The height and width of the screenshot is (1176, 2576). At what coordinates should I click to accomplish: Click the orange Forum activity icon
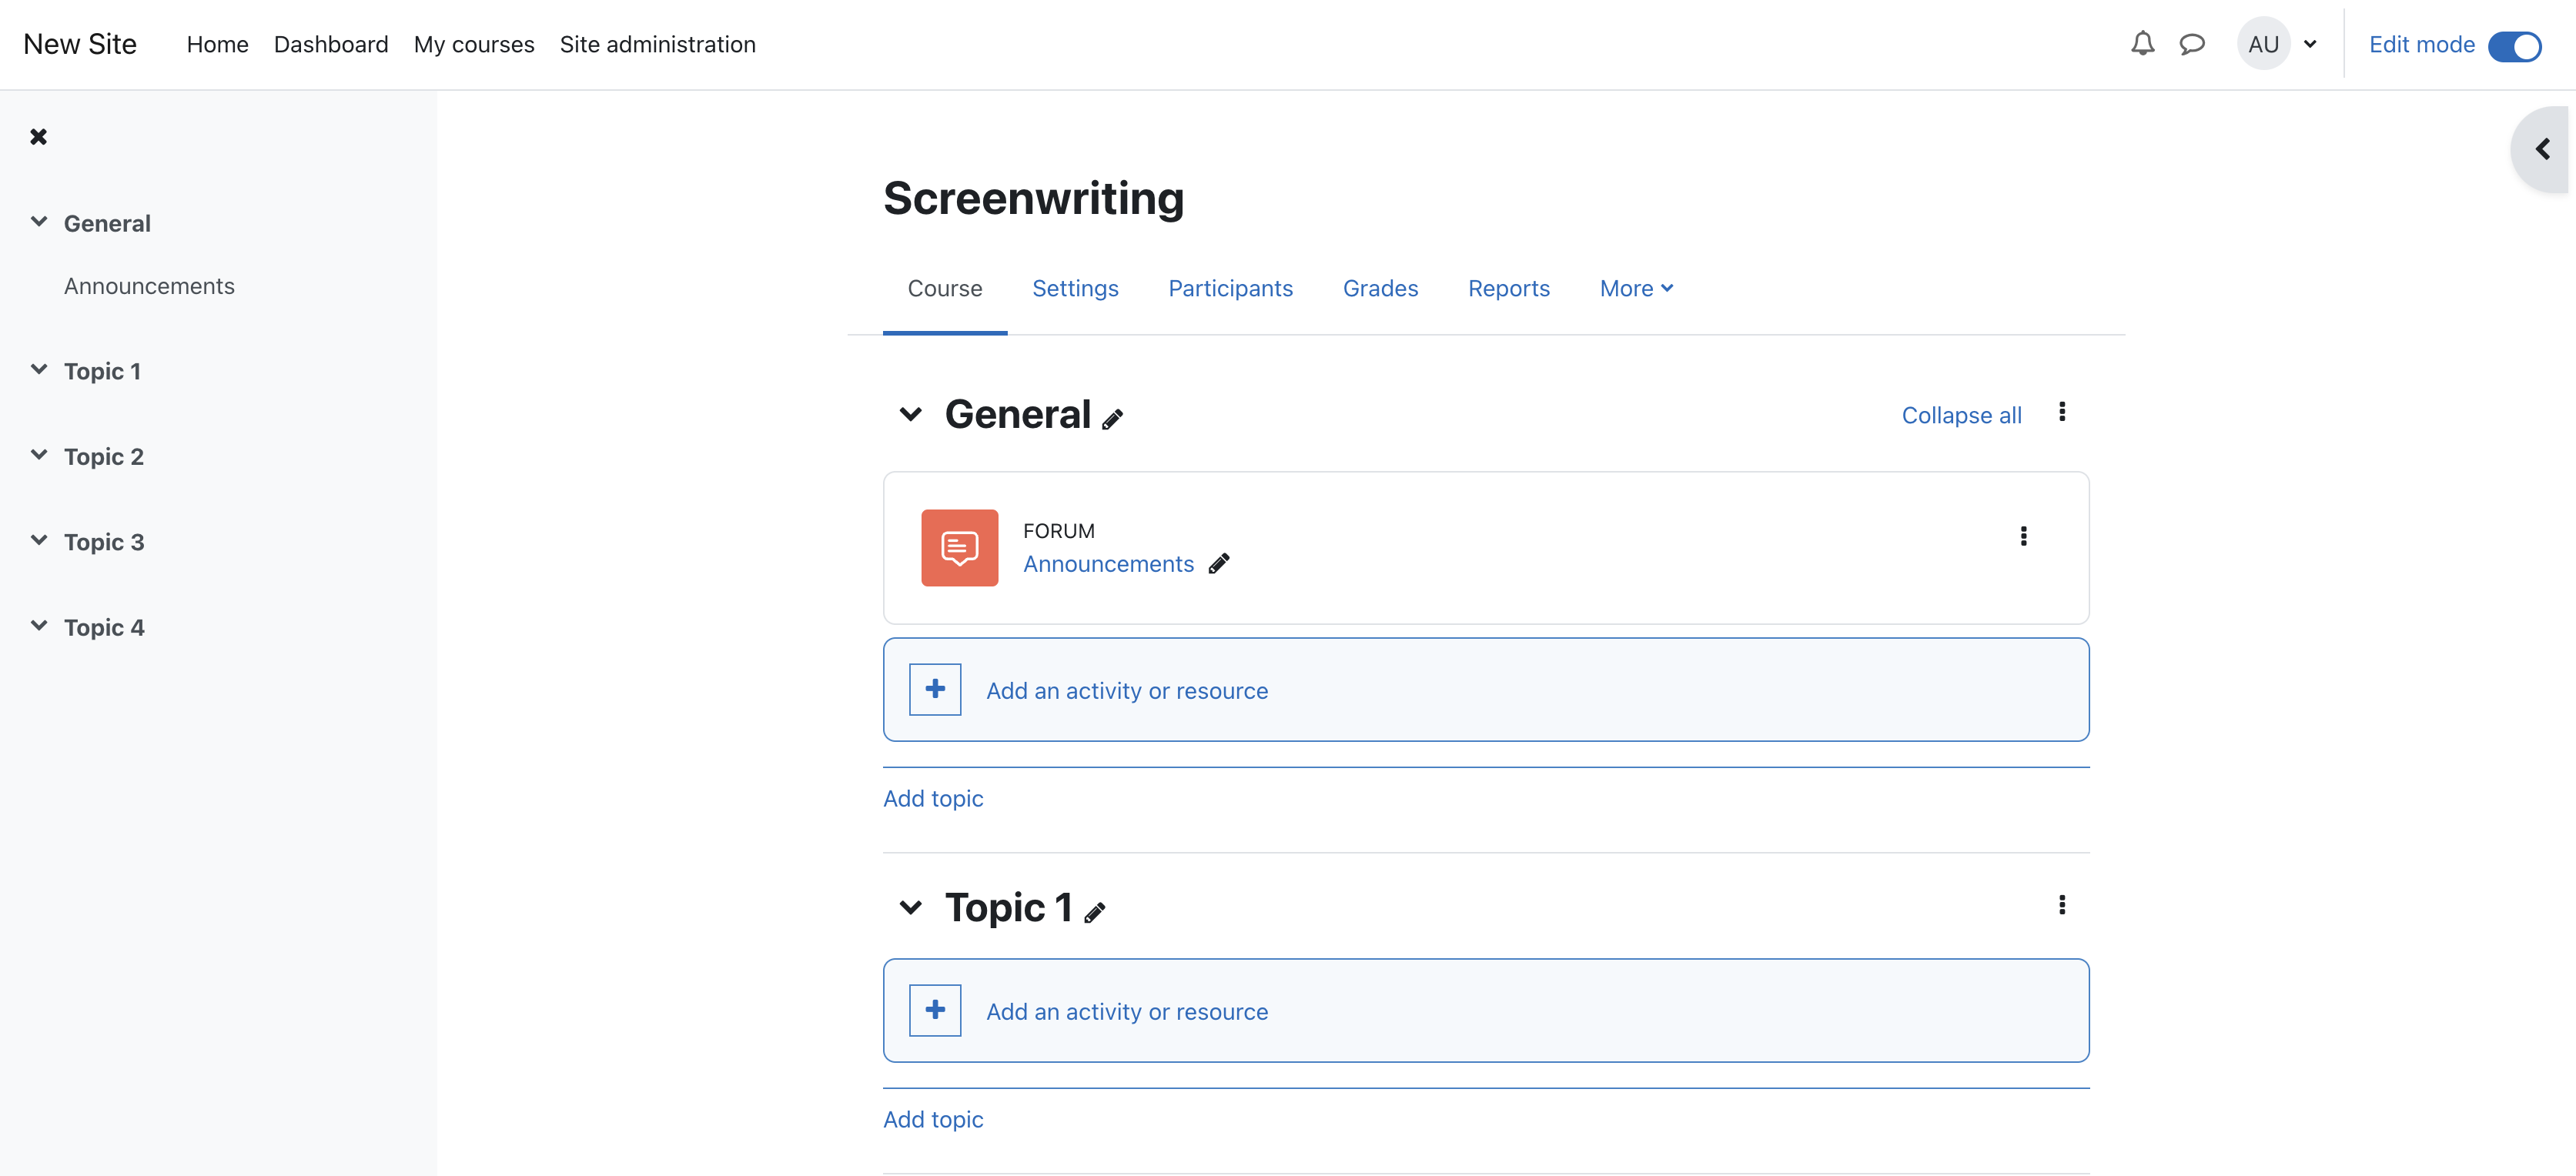coord(959,548)
